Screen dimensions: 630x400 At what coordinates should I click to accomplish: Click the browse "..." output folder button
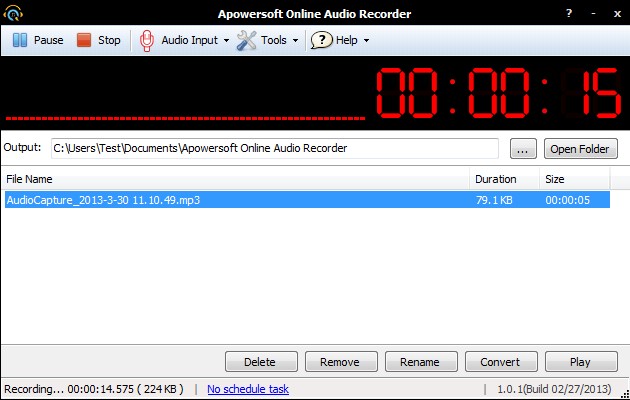523,149
